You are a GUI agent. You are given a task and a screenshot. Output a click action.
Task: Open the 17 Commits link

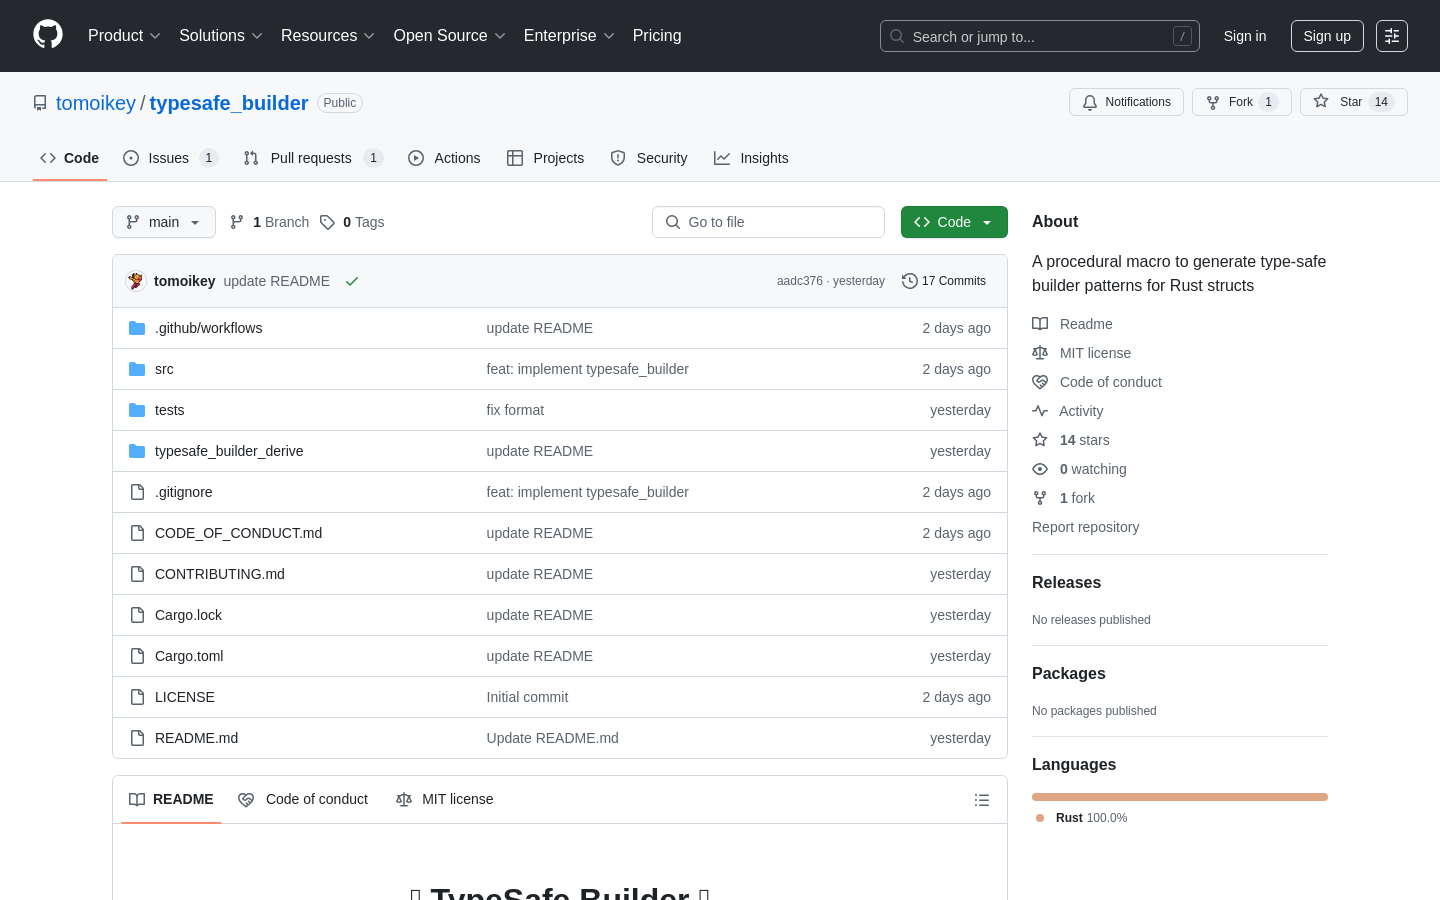[x=944, y=281]
